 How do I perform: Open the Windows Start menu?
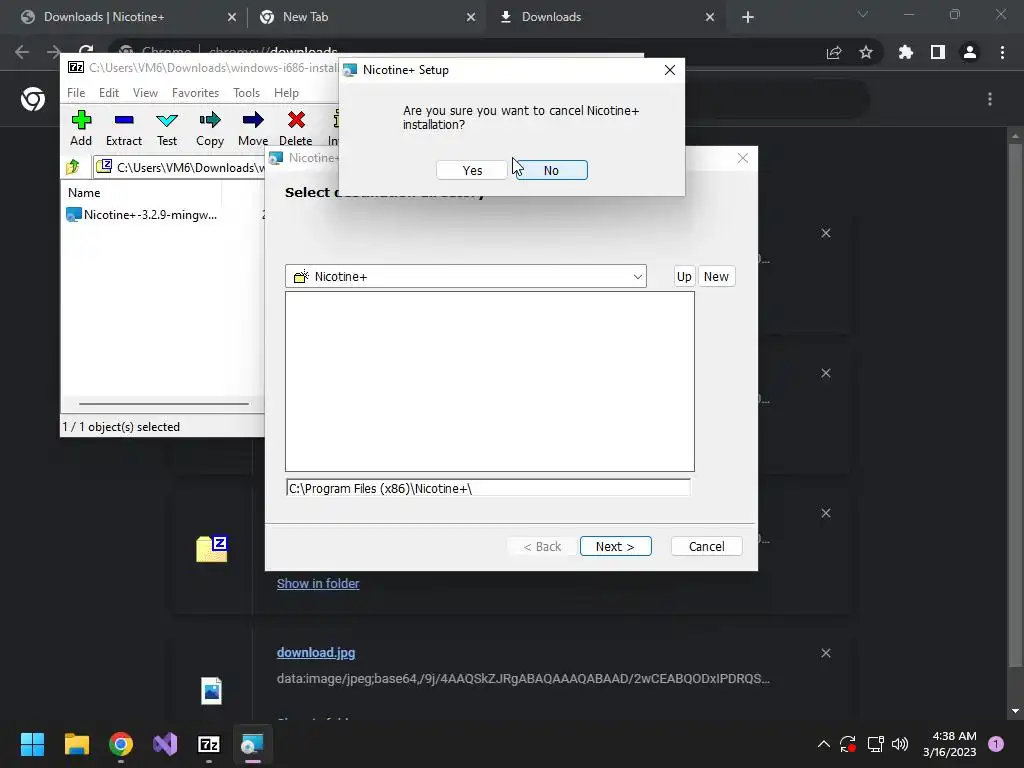tap(32, 744)
